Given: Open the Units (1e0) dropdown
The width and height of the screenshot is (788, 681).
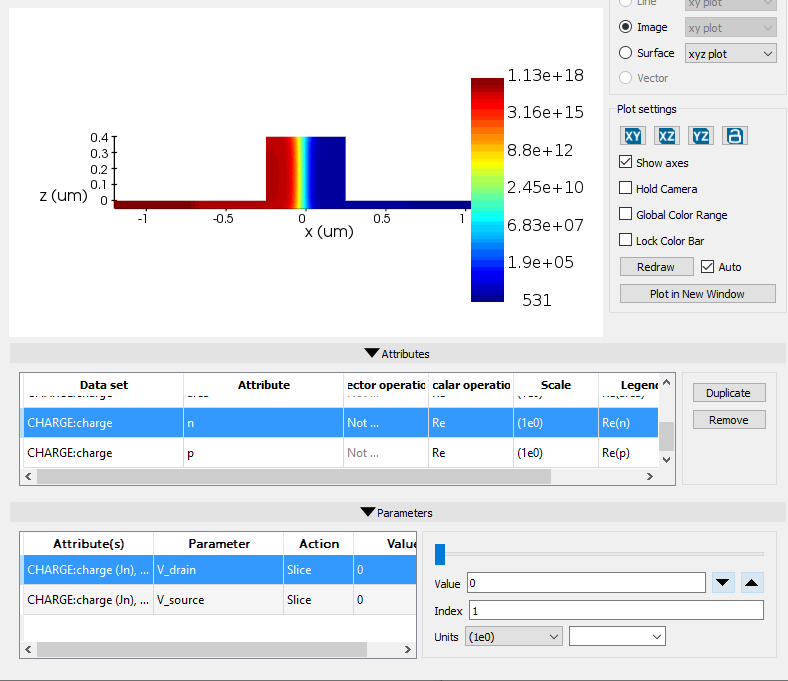Looking at the screenshot, I should click(513, 637).
